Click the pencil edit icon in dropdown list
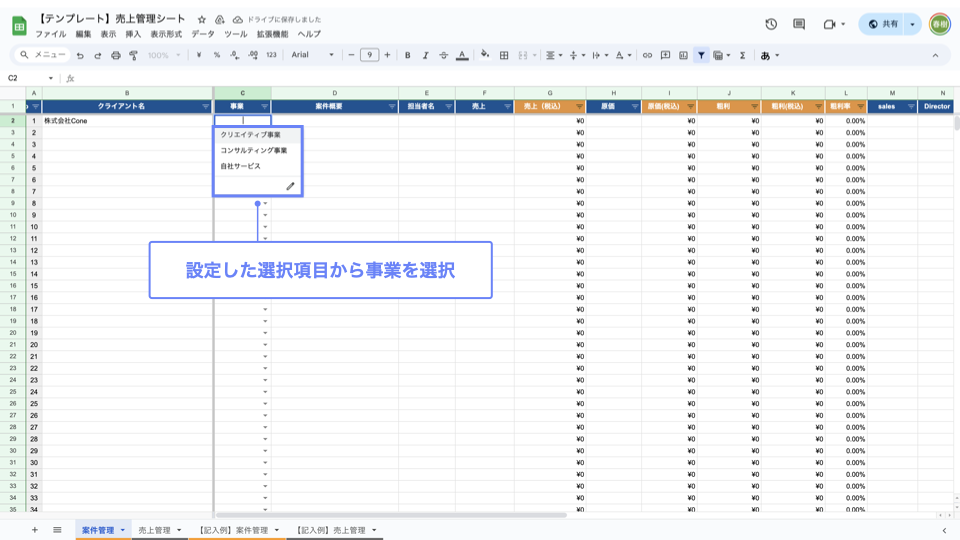 coord(290,186)
